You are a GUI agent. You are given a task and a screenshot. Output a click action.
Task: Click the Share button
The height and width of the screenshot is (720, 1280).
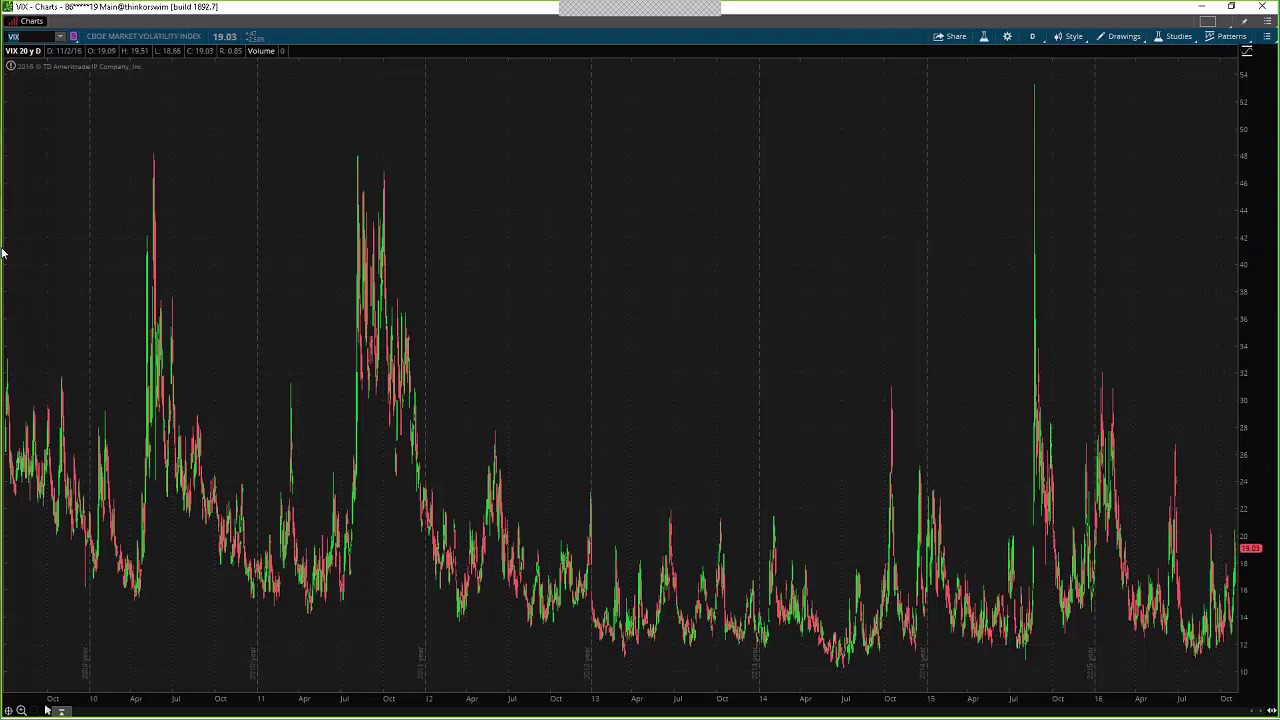pos(950,37)
